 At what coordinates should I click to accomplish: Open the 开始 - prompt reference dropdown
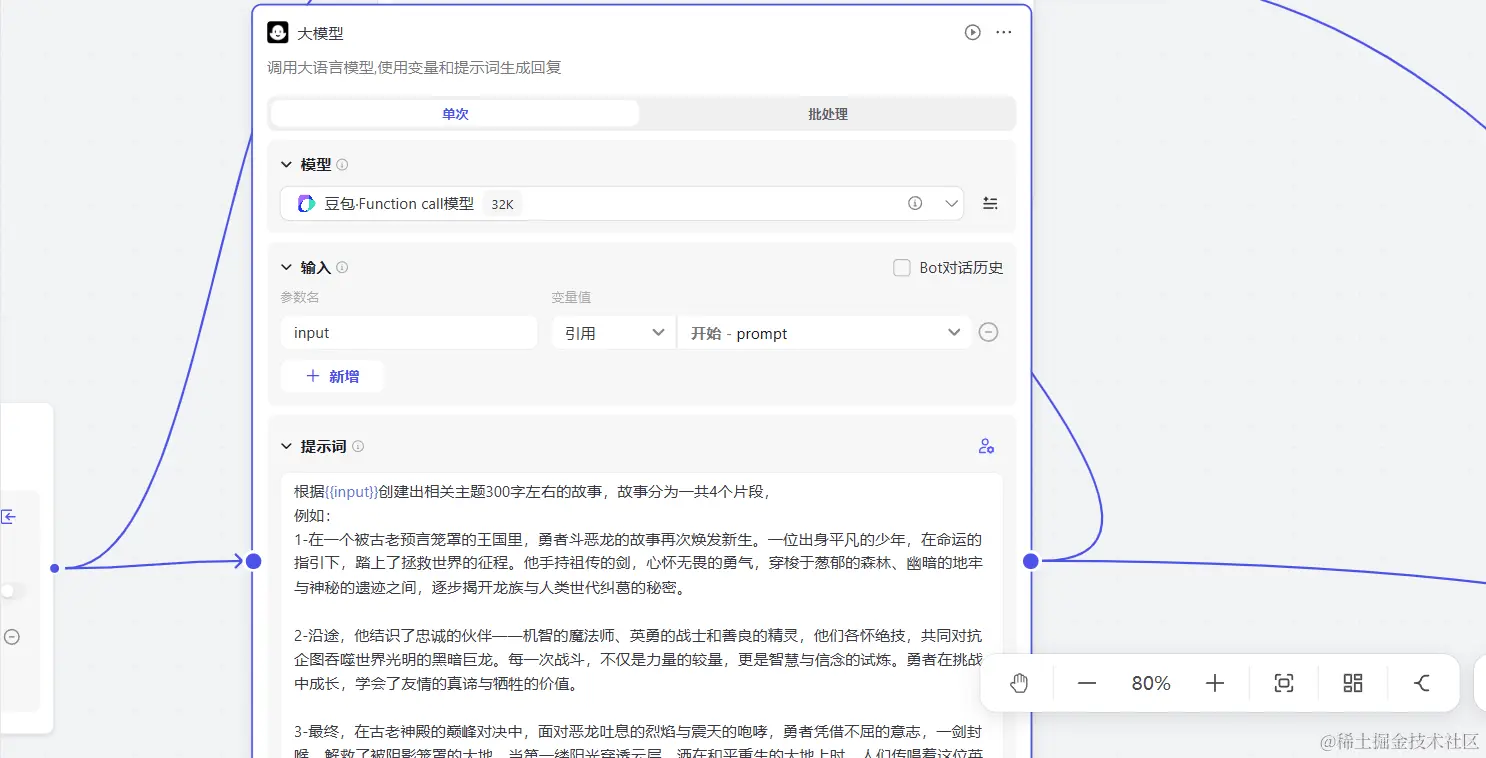coord(824,333)
